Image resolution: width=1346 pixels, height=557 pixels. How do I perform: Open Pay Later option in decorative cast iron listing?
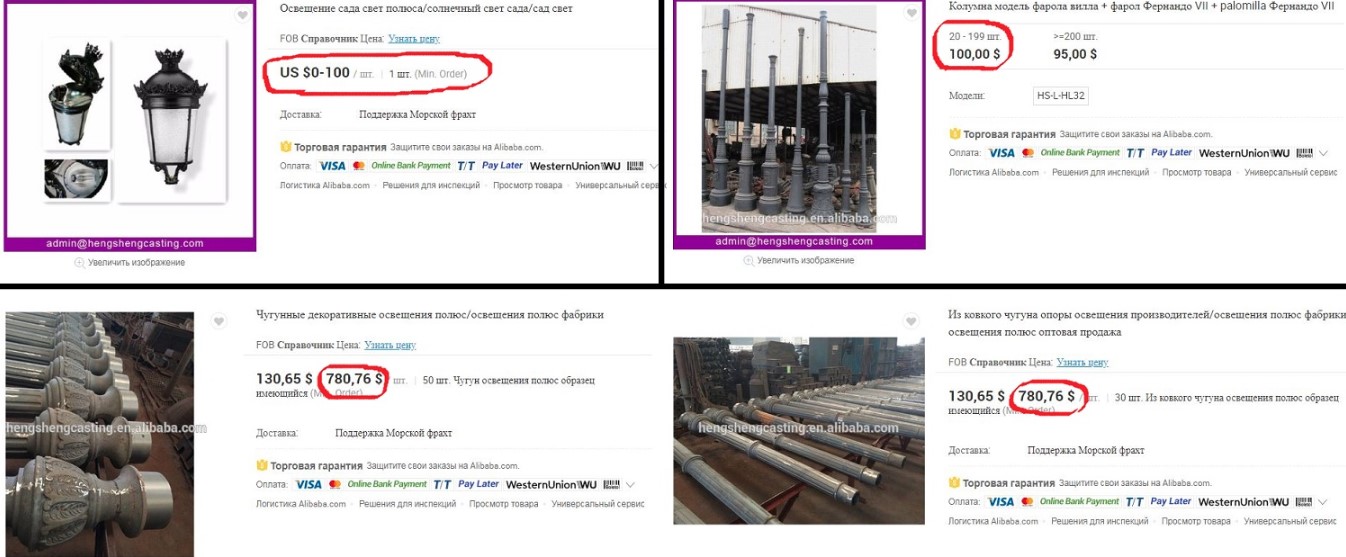pyautogui.click(x=479, y=484)
